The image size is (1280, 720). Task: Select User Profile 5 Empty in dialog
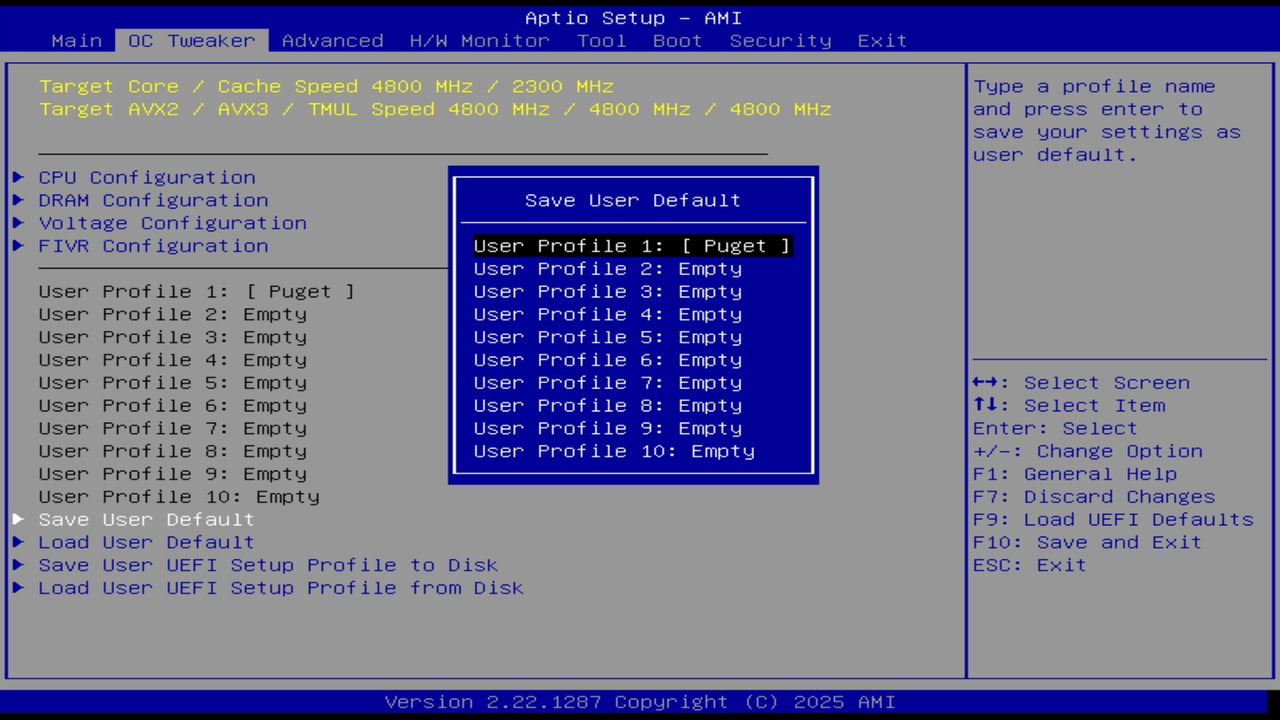[608, 337]
